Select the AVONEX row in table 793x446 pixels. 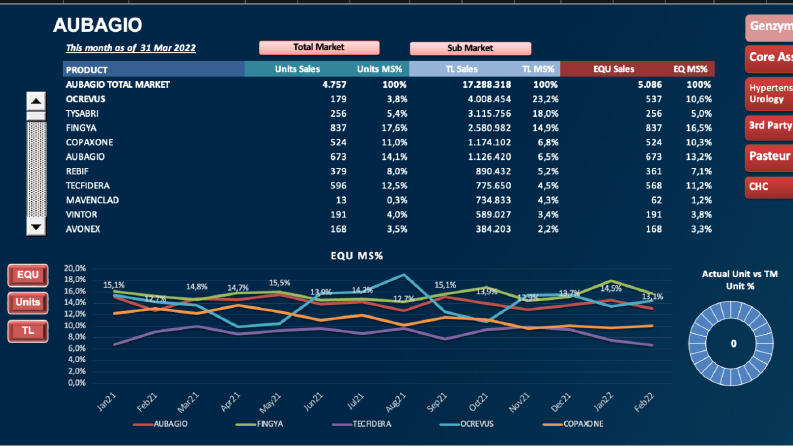point(388,229)
